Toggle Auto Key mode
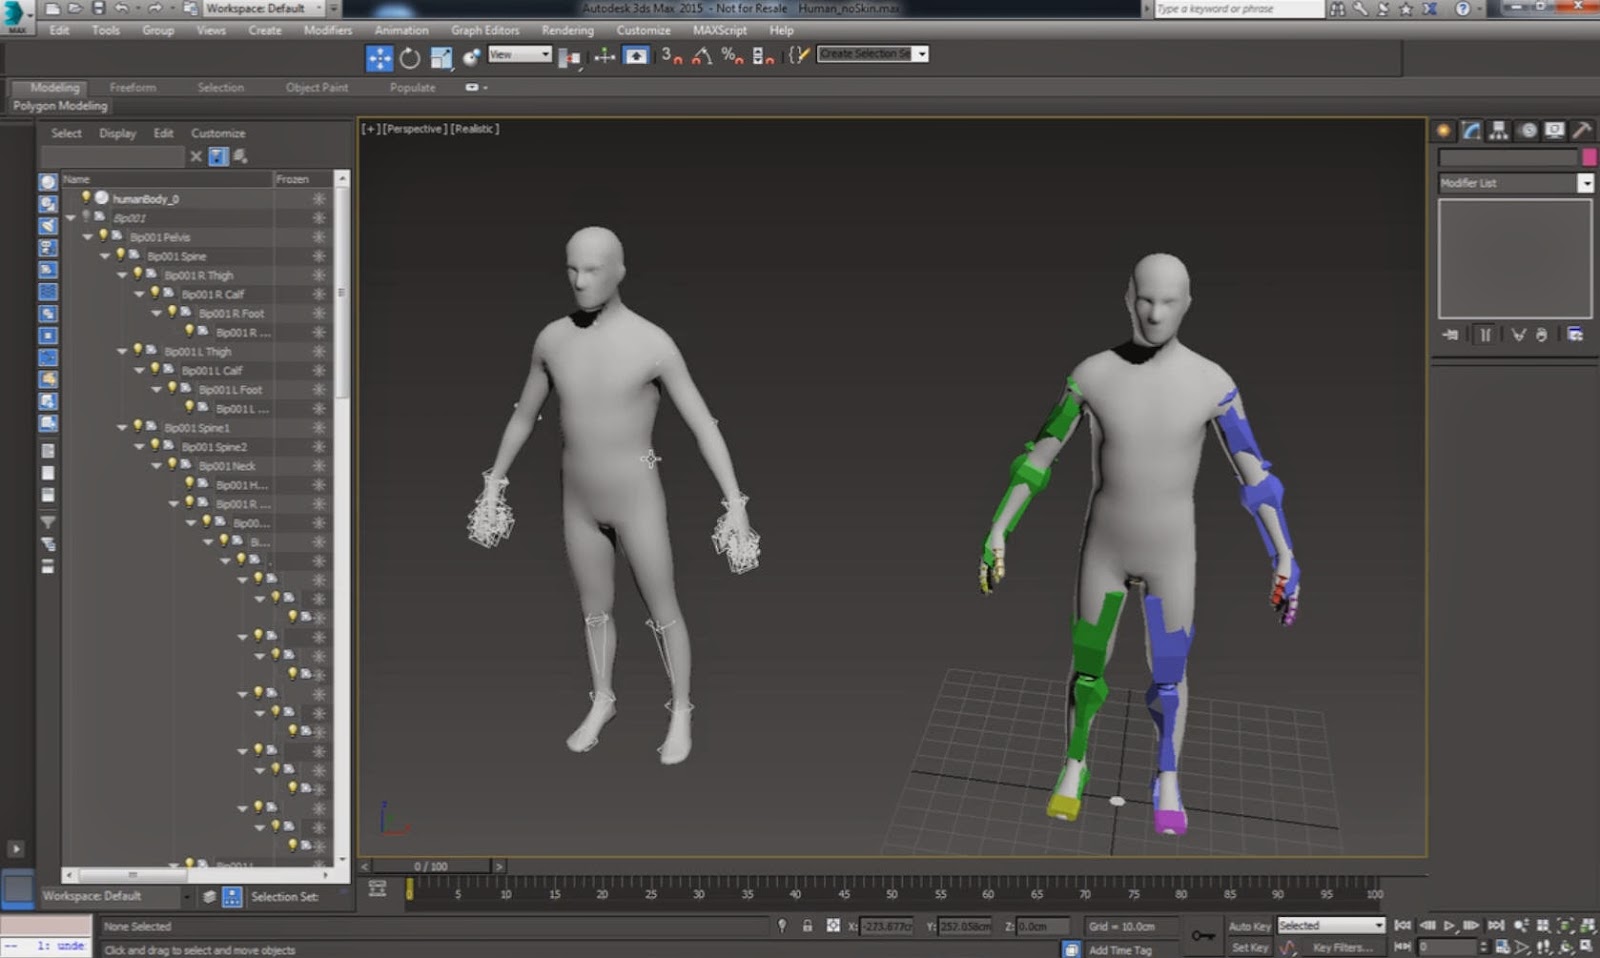 (x=1249, y=926)
